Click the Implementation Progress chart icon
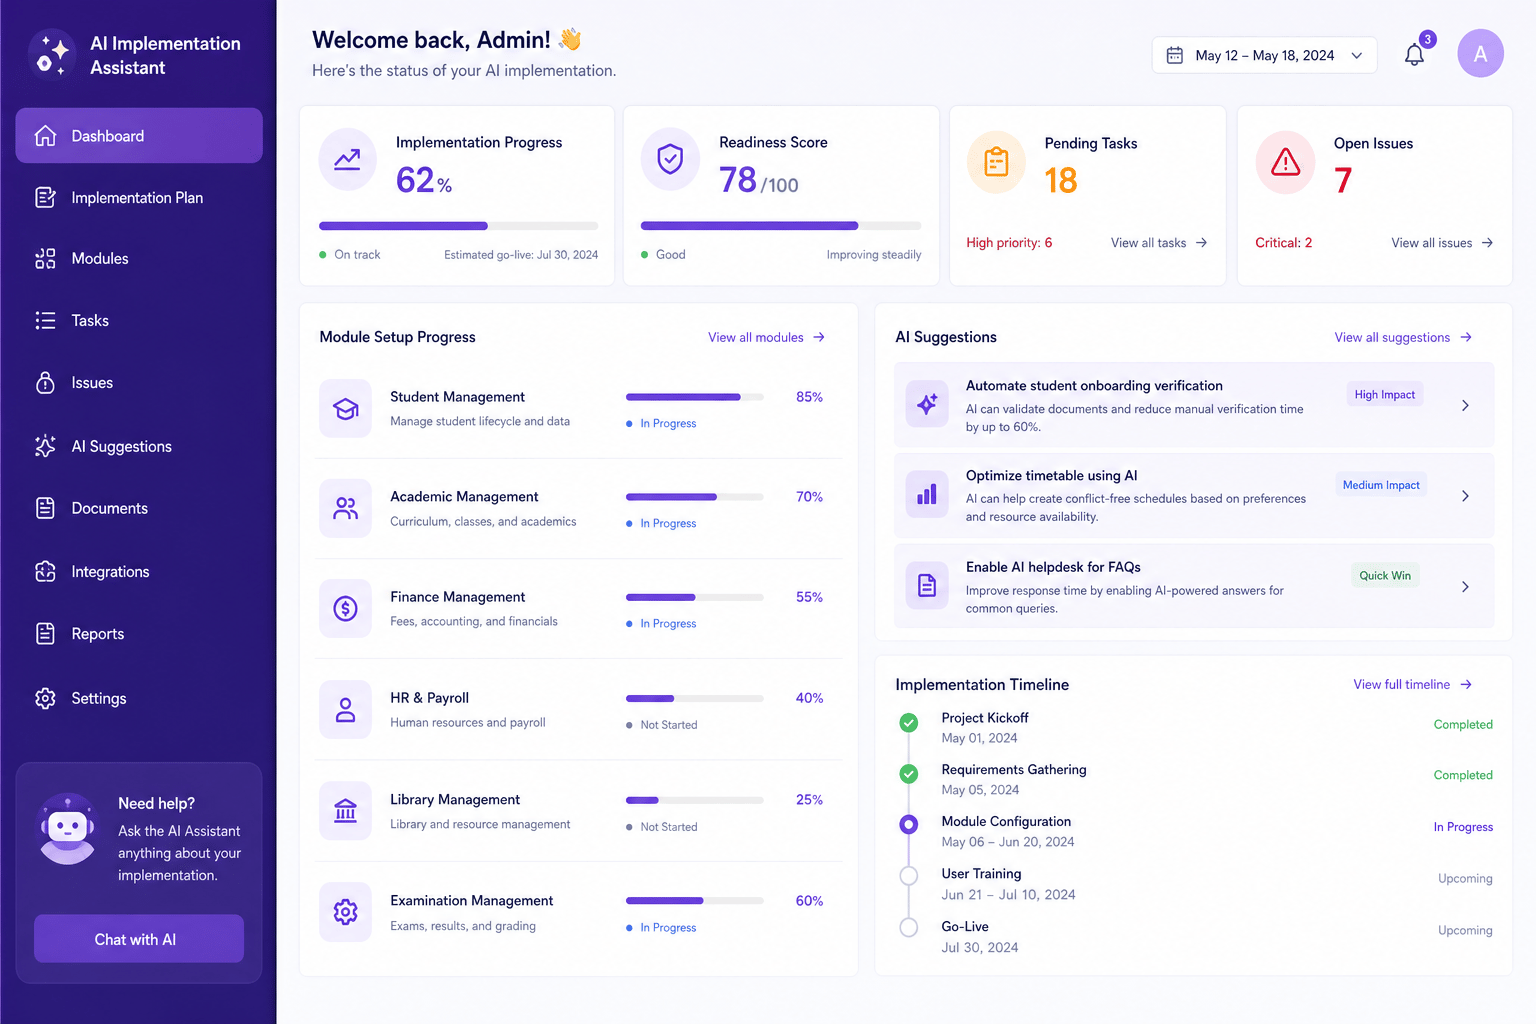The image size is (1536, 1024). pos(347,159)
